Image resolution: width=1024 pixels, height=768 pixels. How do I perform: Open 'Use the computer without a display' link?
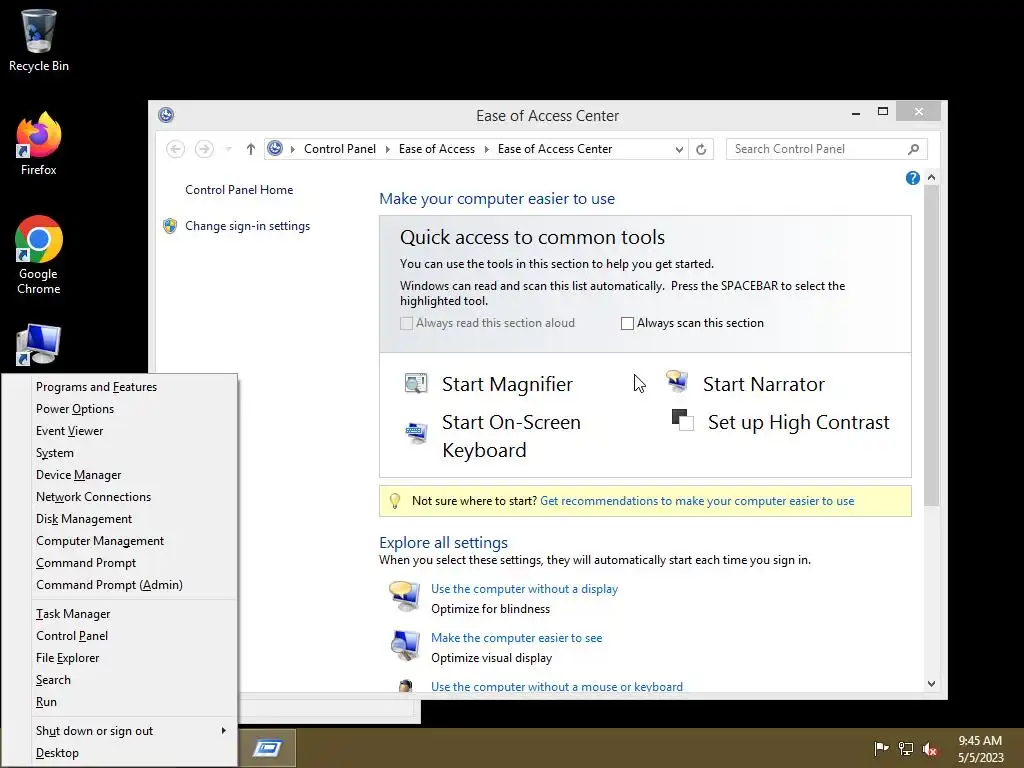coord(524,589)
